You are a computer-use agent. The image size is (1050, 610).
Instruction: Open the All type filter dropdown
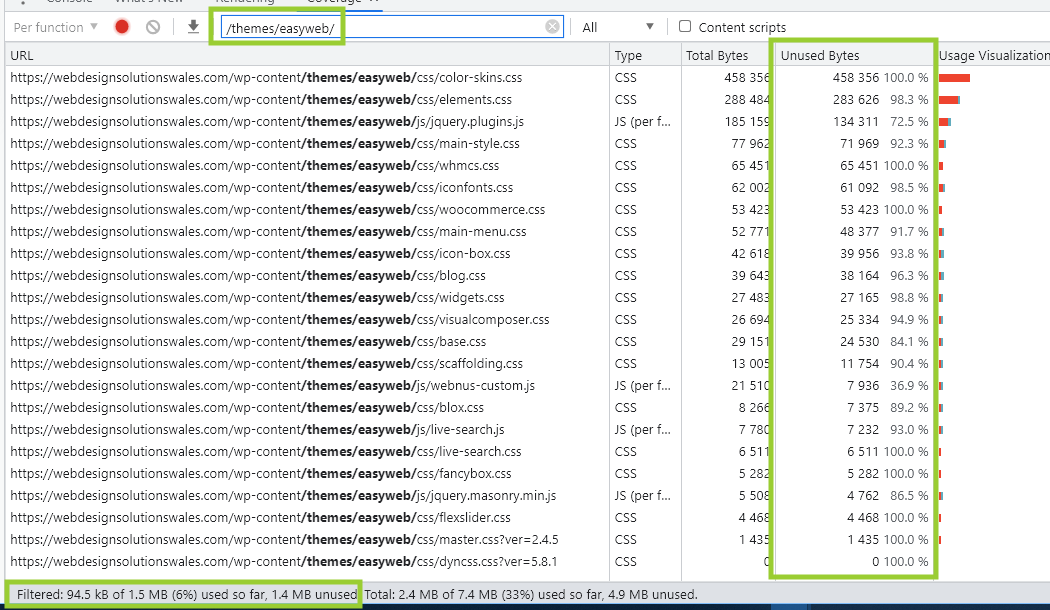[617, 27]
